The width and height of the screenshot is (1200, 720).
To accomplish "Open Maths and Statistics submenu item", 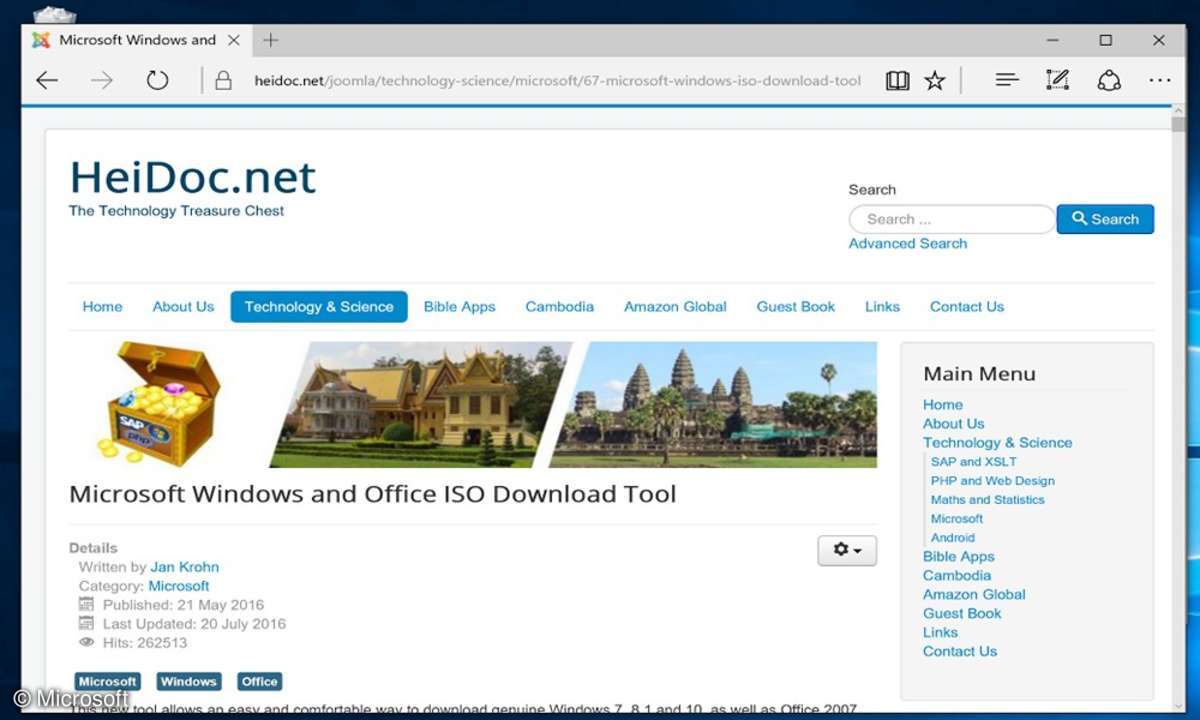I will click(988, 500).
